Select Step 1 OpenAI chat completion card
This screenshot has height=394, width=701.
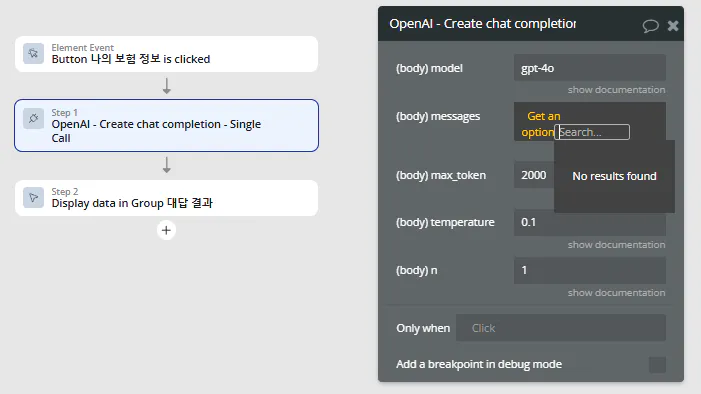166,125
